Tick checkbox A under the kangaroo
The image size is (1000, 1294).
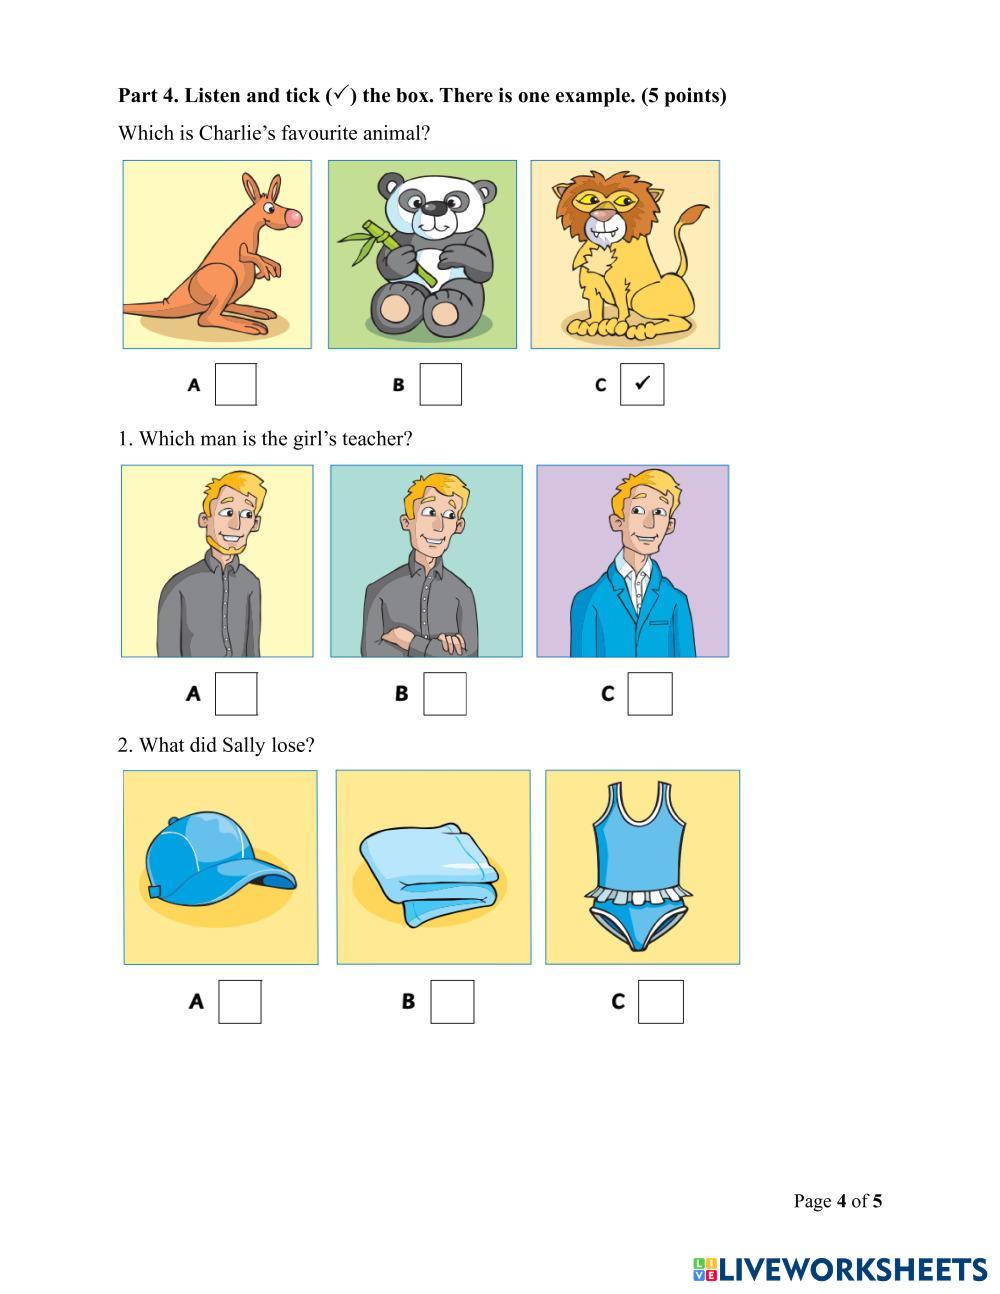(x=236, y=384)
